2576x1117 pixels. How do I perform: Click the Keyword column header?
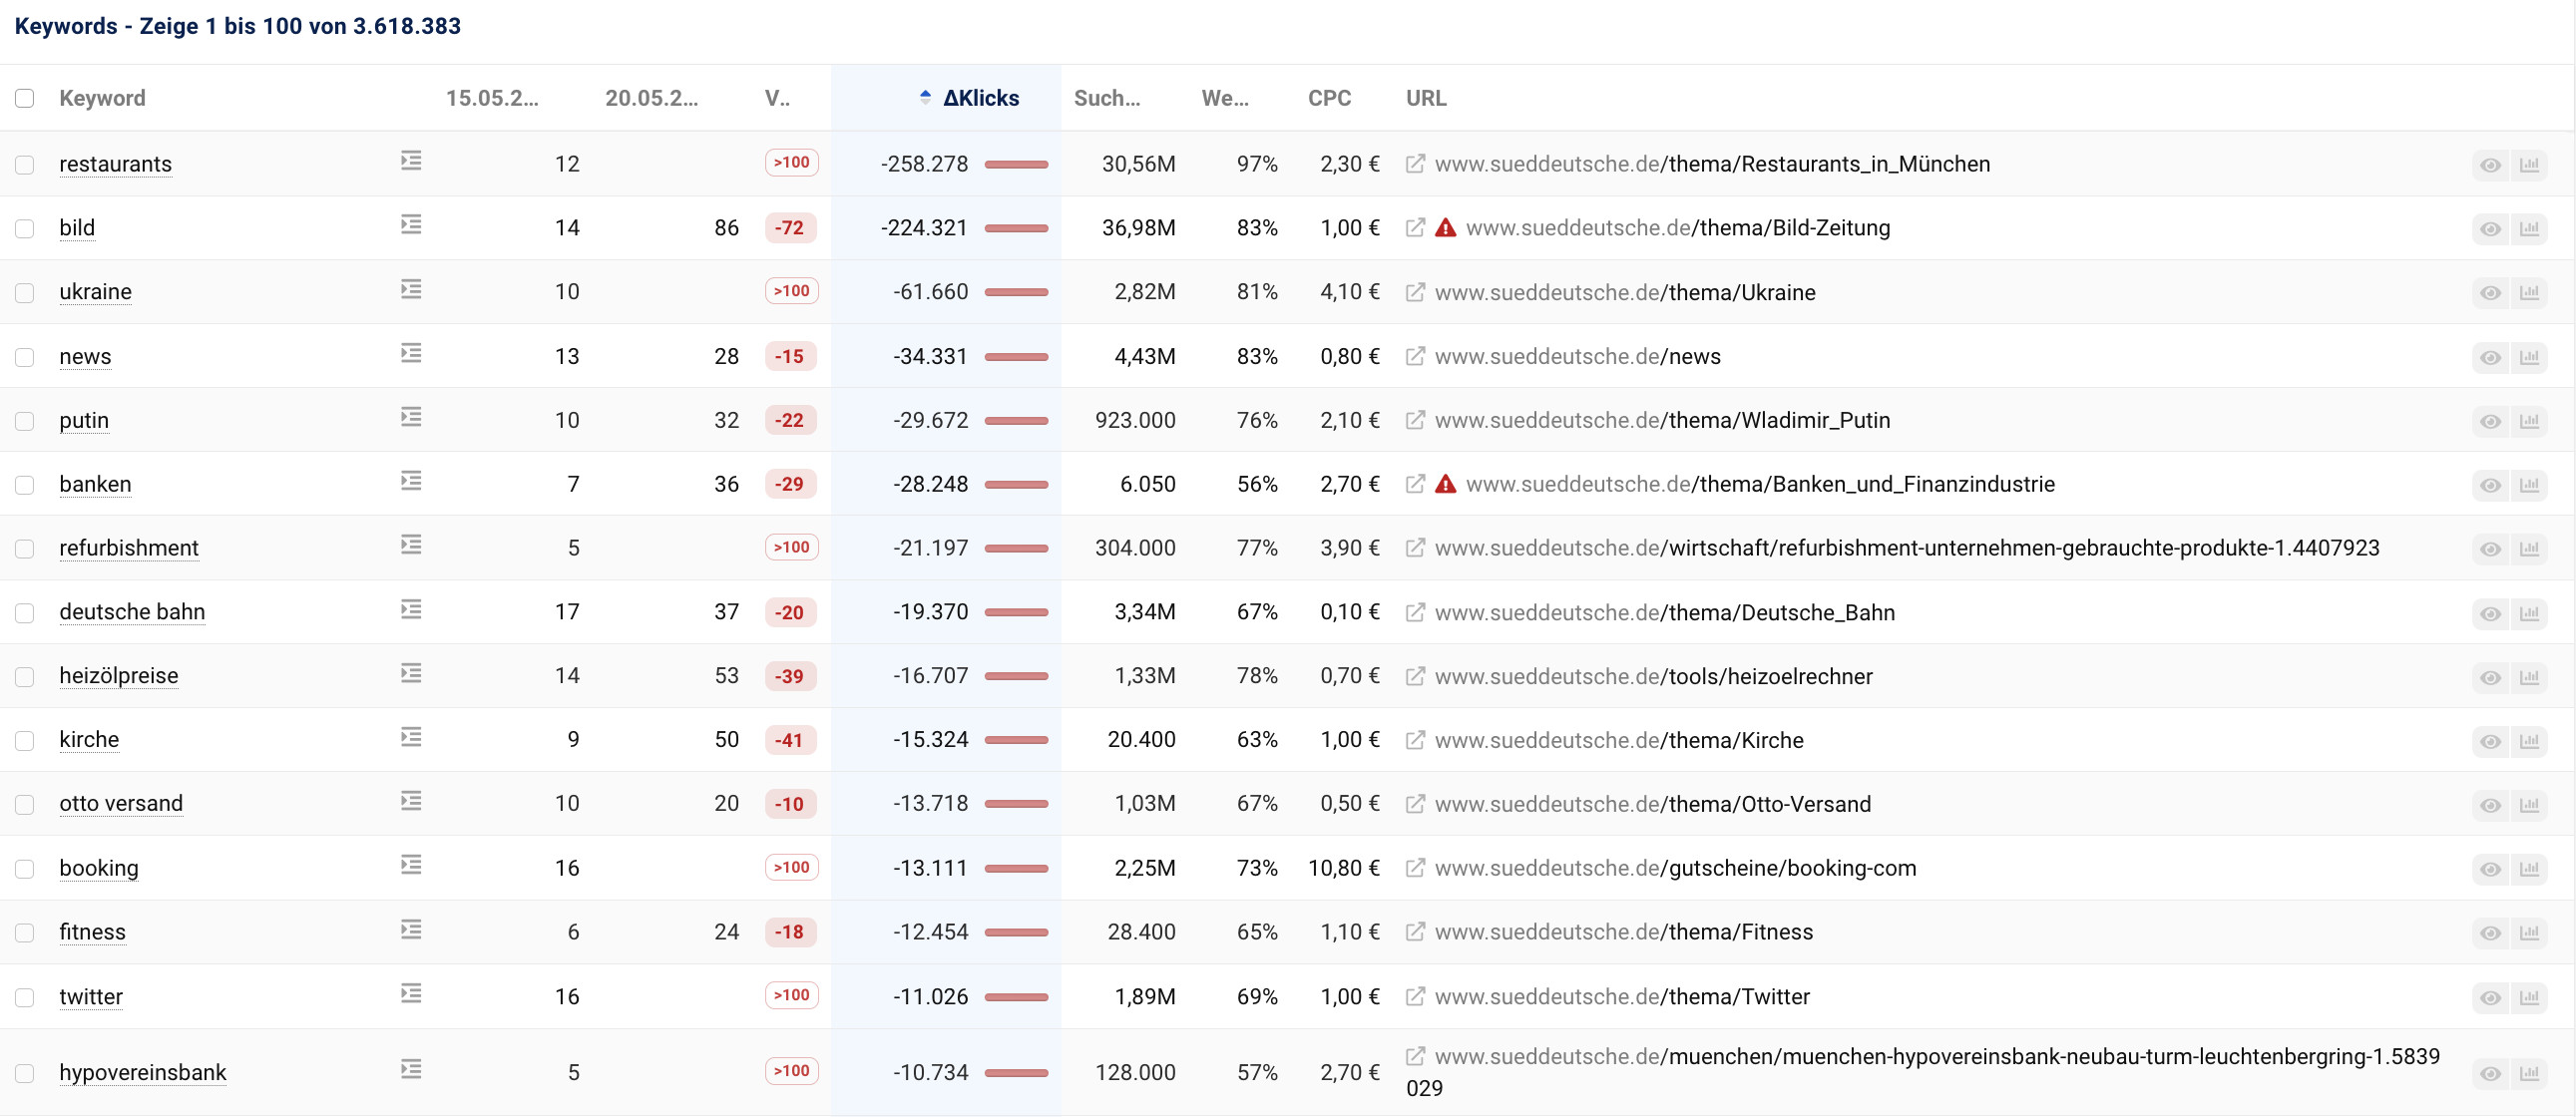click(x=102, y=98)
